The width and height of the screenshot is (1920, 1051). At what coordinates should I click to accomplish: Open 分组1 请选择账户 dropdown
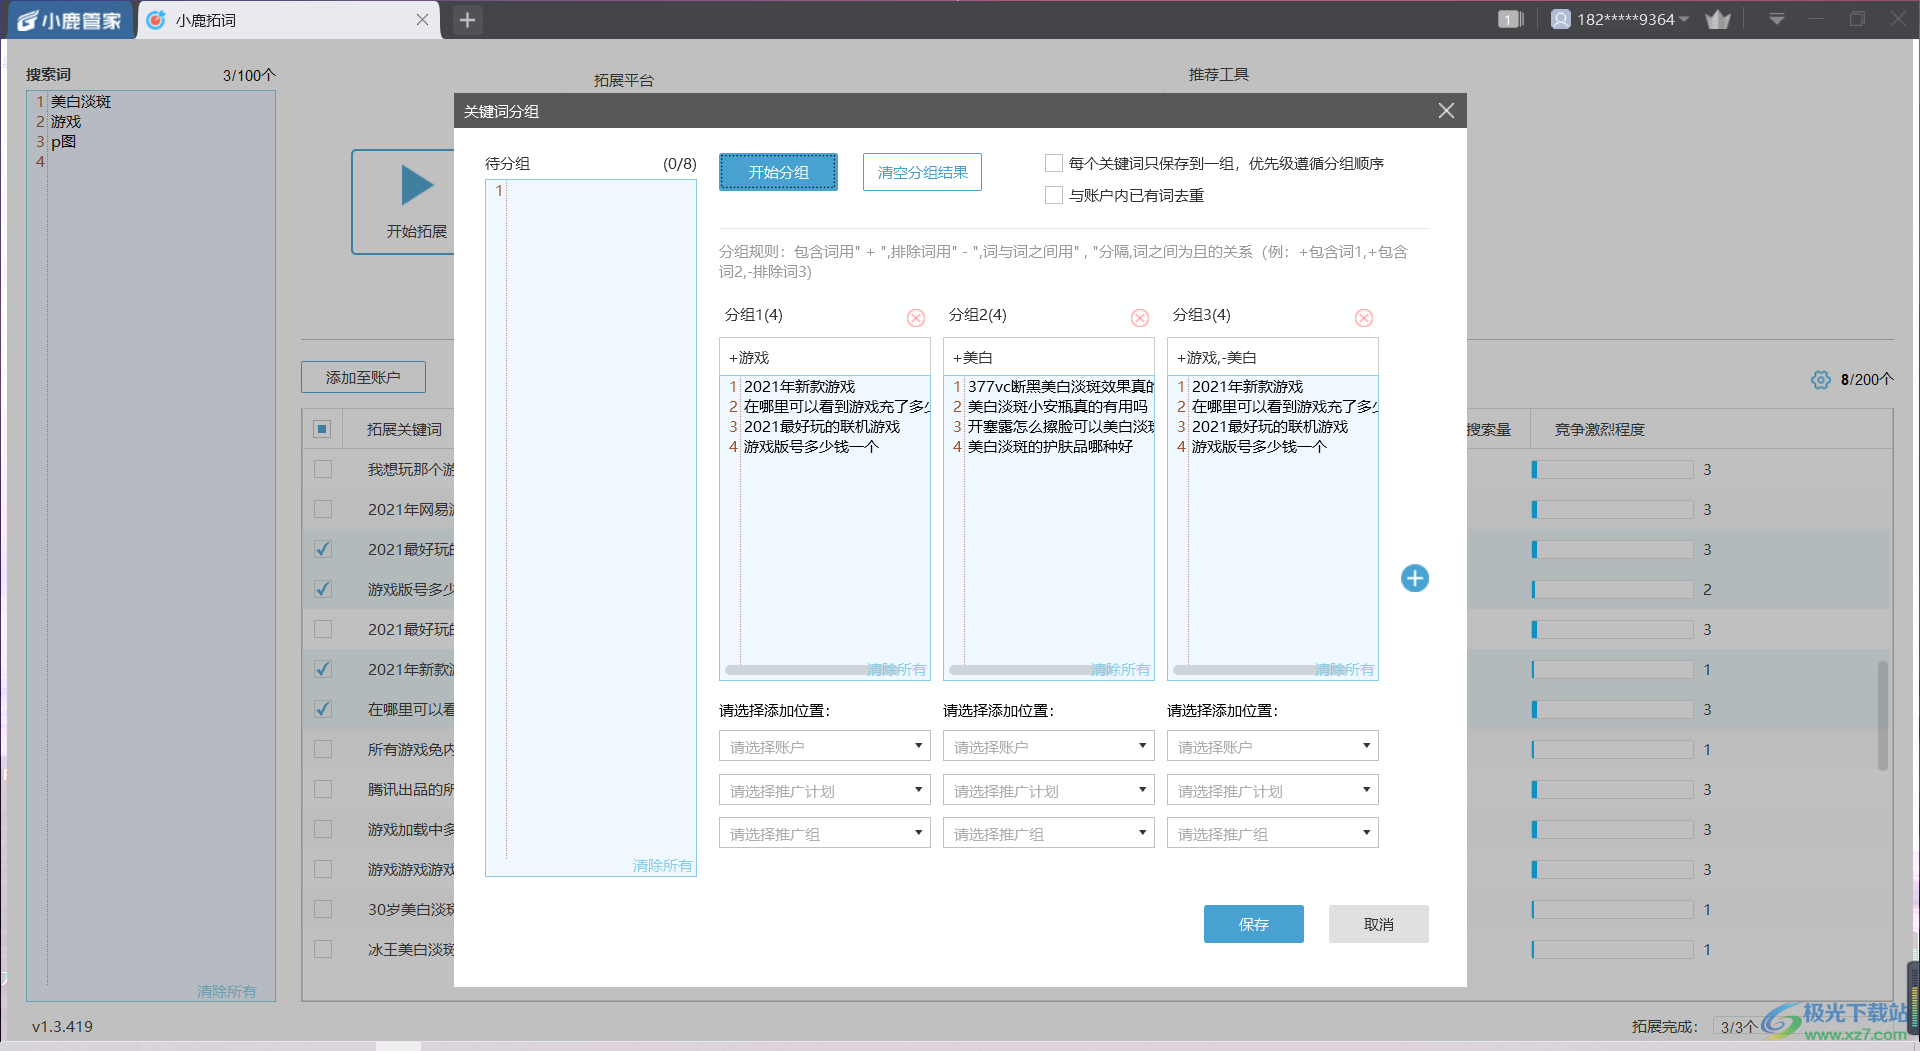pos(824,746)
